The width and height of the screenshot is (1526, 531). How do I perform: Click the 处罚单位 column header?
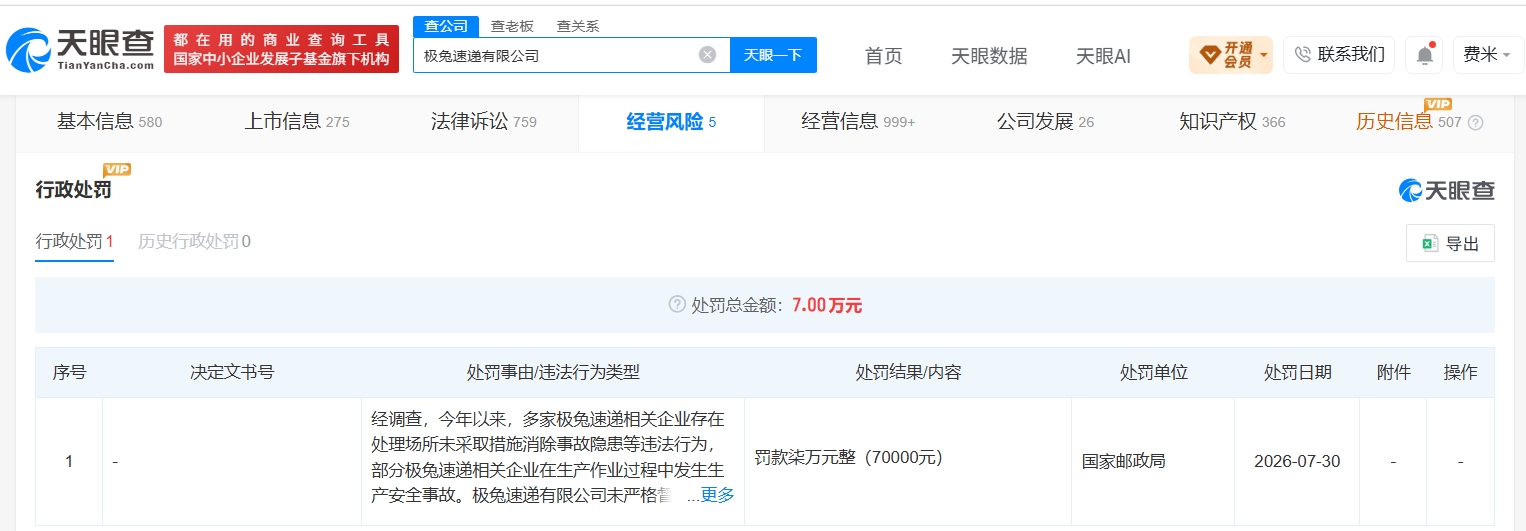pyautogui.click(x=1153, y=372)
